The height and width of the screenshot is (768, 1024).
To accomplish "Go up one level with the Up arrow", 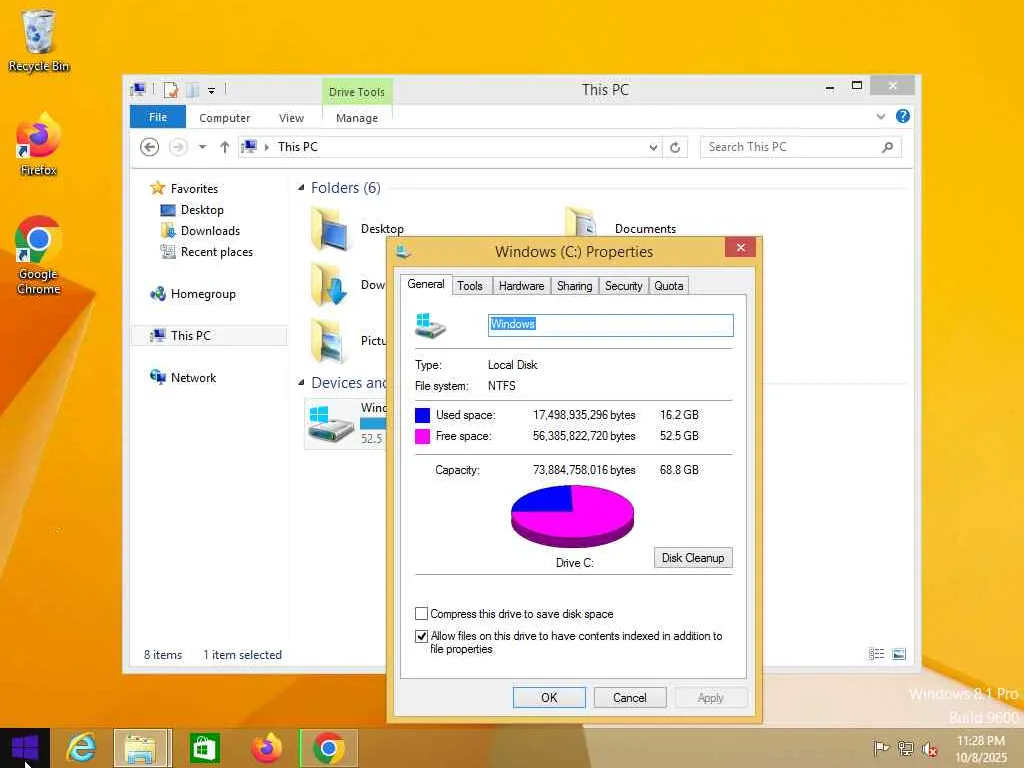I will [x=225, y=147].
